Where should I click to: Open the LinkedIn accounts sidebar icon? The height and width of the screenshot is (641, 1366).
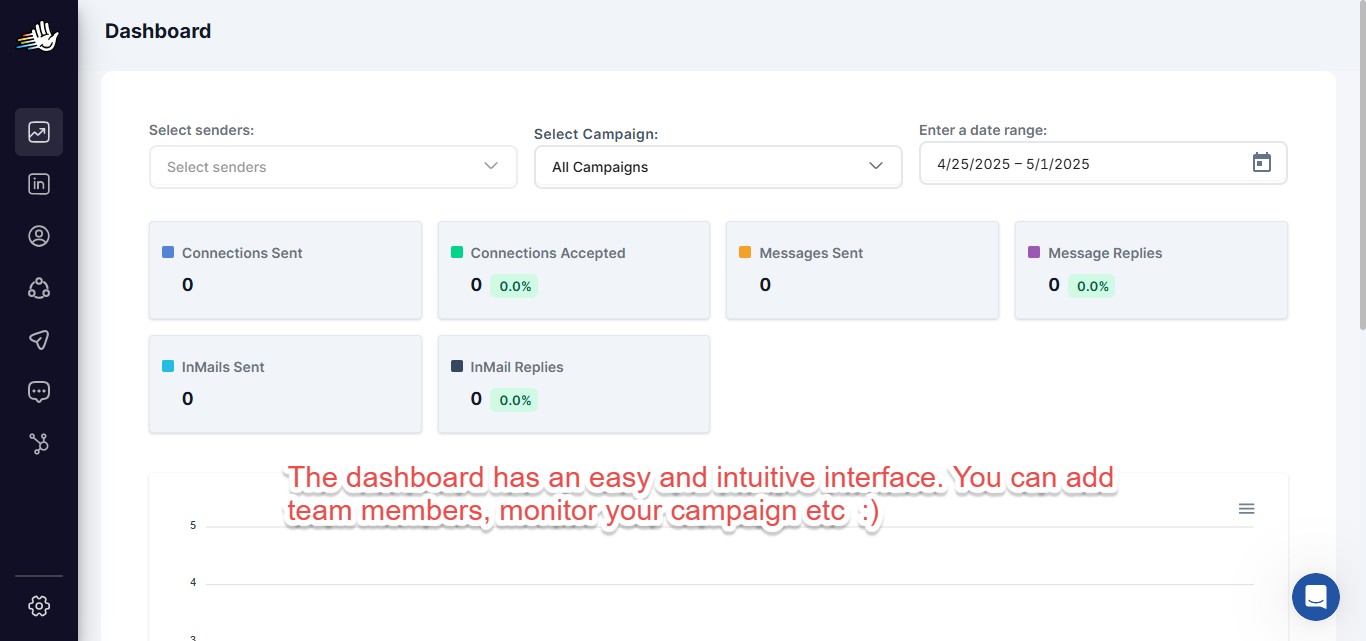(39, 184)
